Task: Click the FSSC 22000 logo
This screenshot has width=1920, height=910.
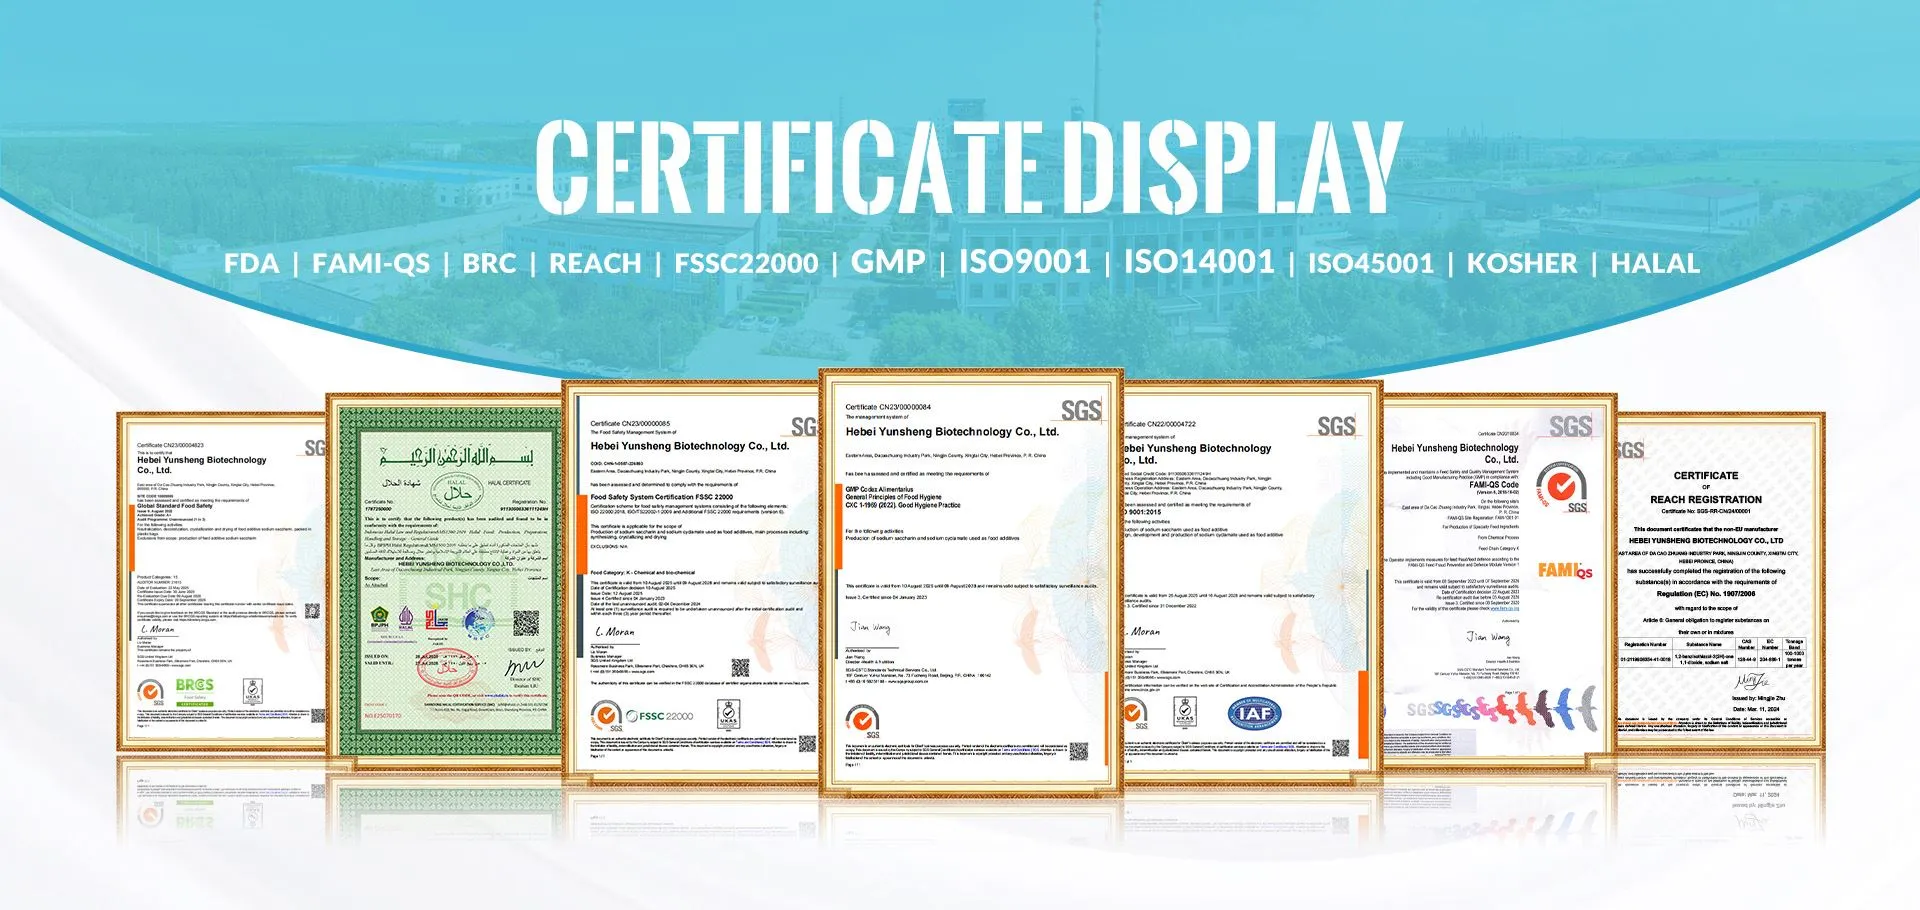Action: [660, 716]
